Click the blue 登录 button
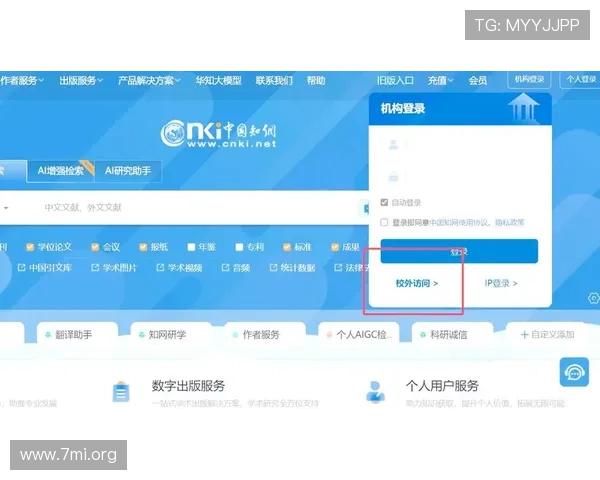 (x=459, y=251)
